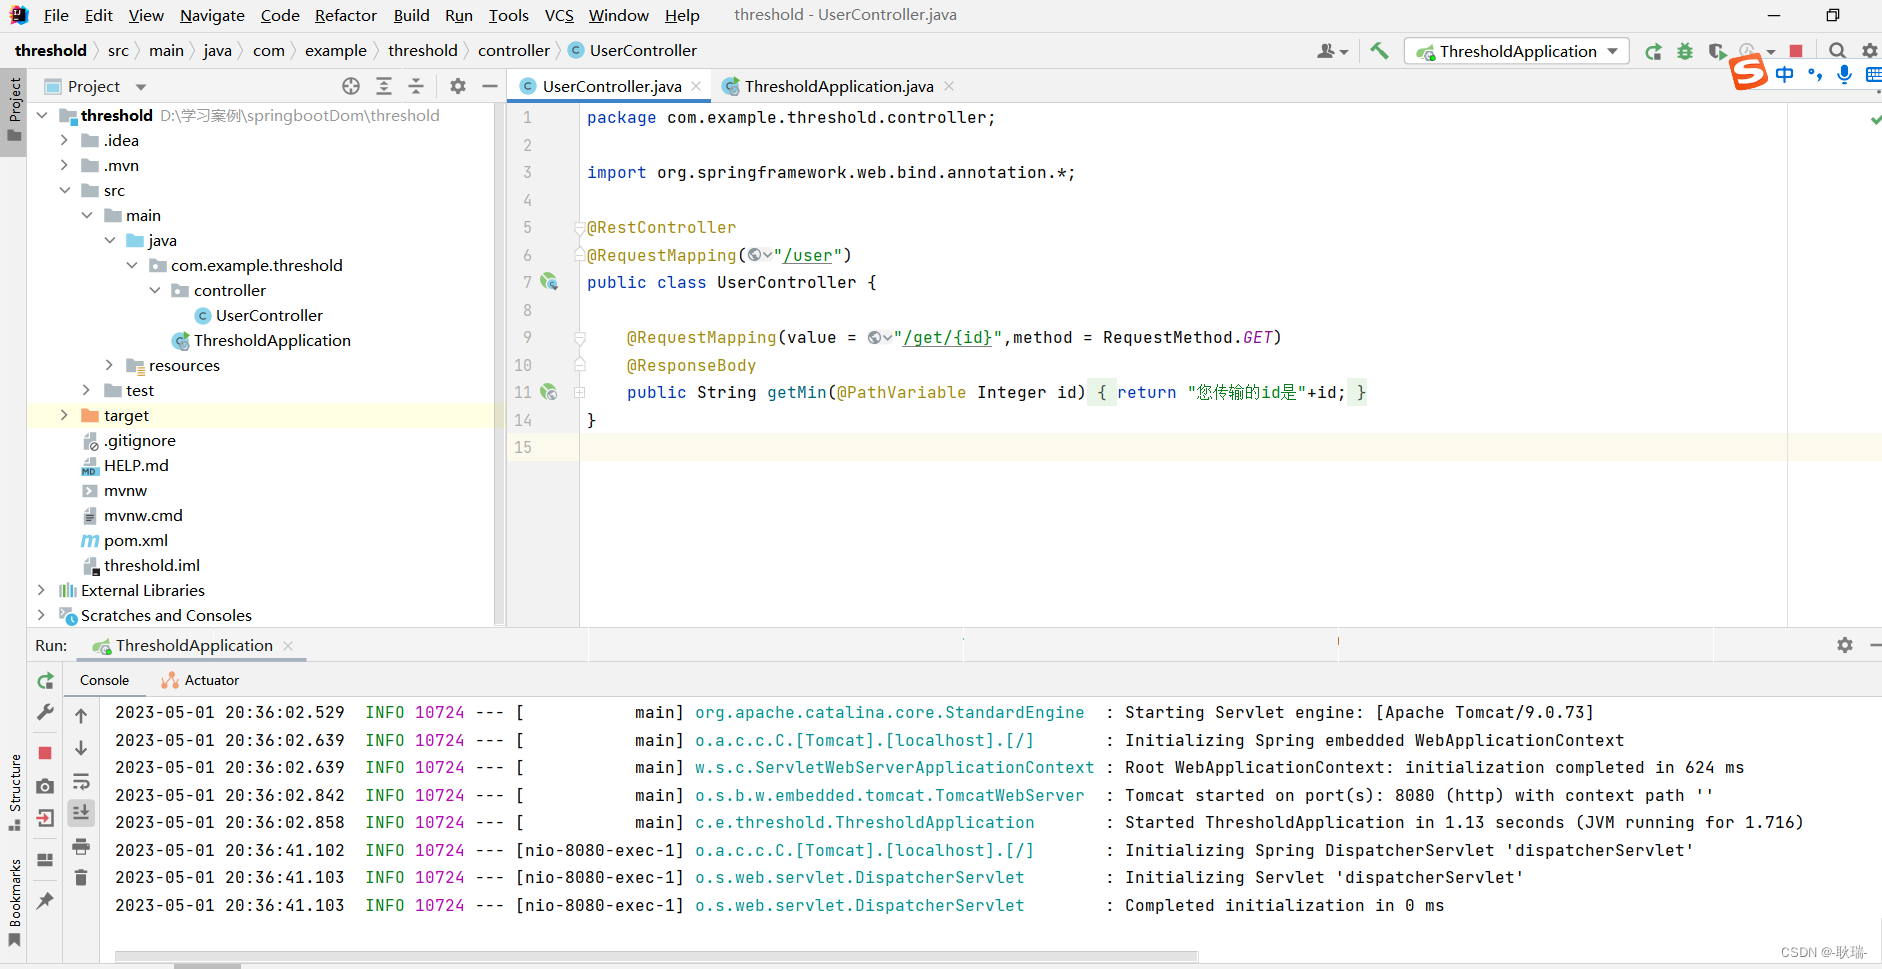Click the green Debug bug icon

[x=1685, y=51]
